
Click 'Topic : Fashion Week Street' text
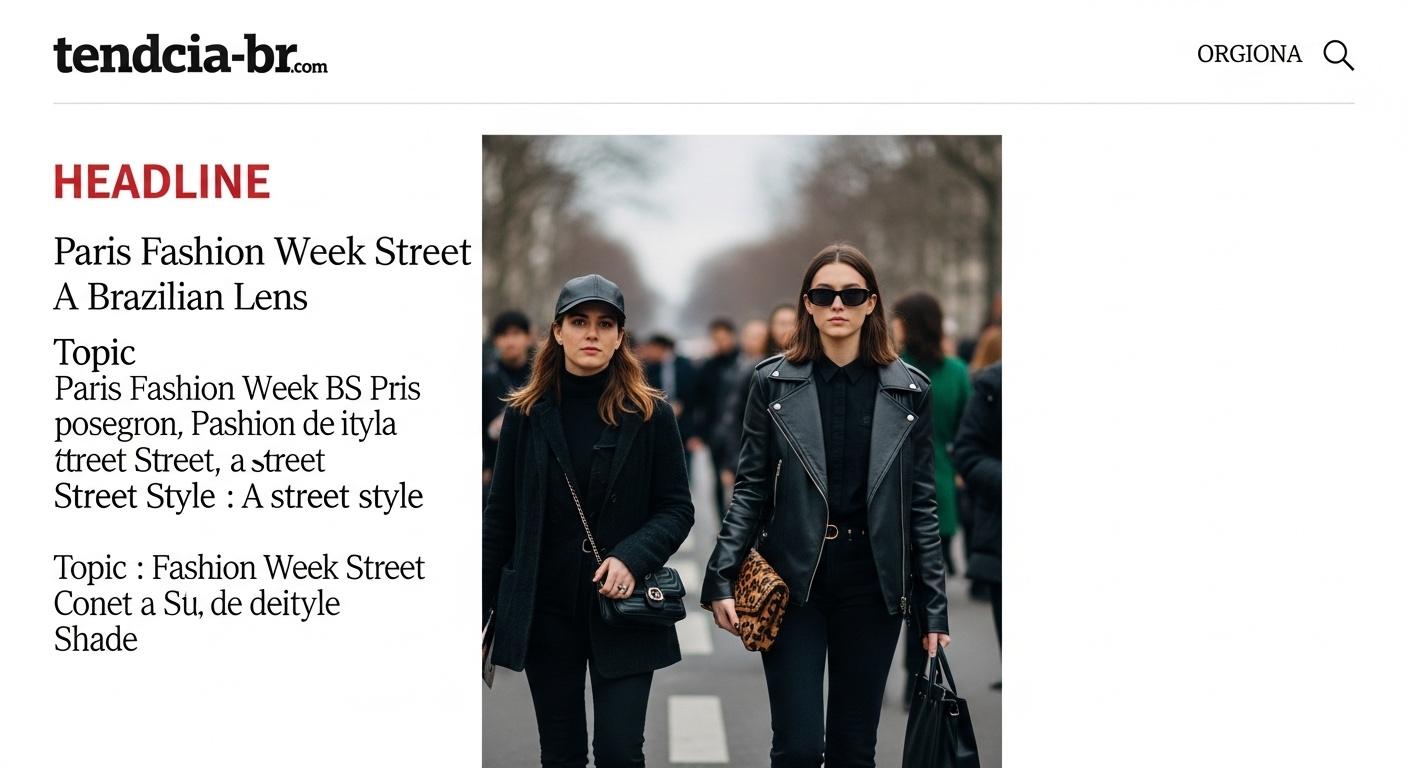point(239,568)
